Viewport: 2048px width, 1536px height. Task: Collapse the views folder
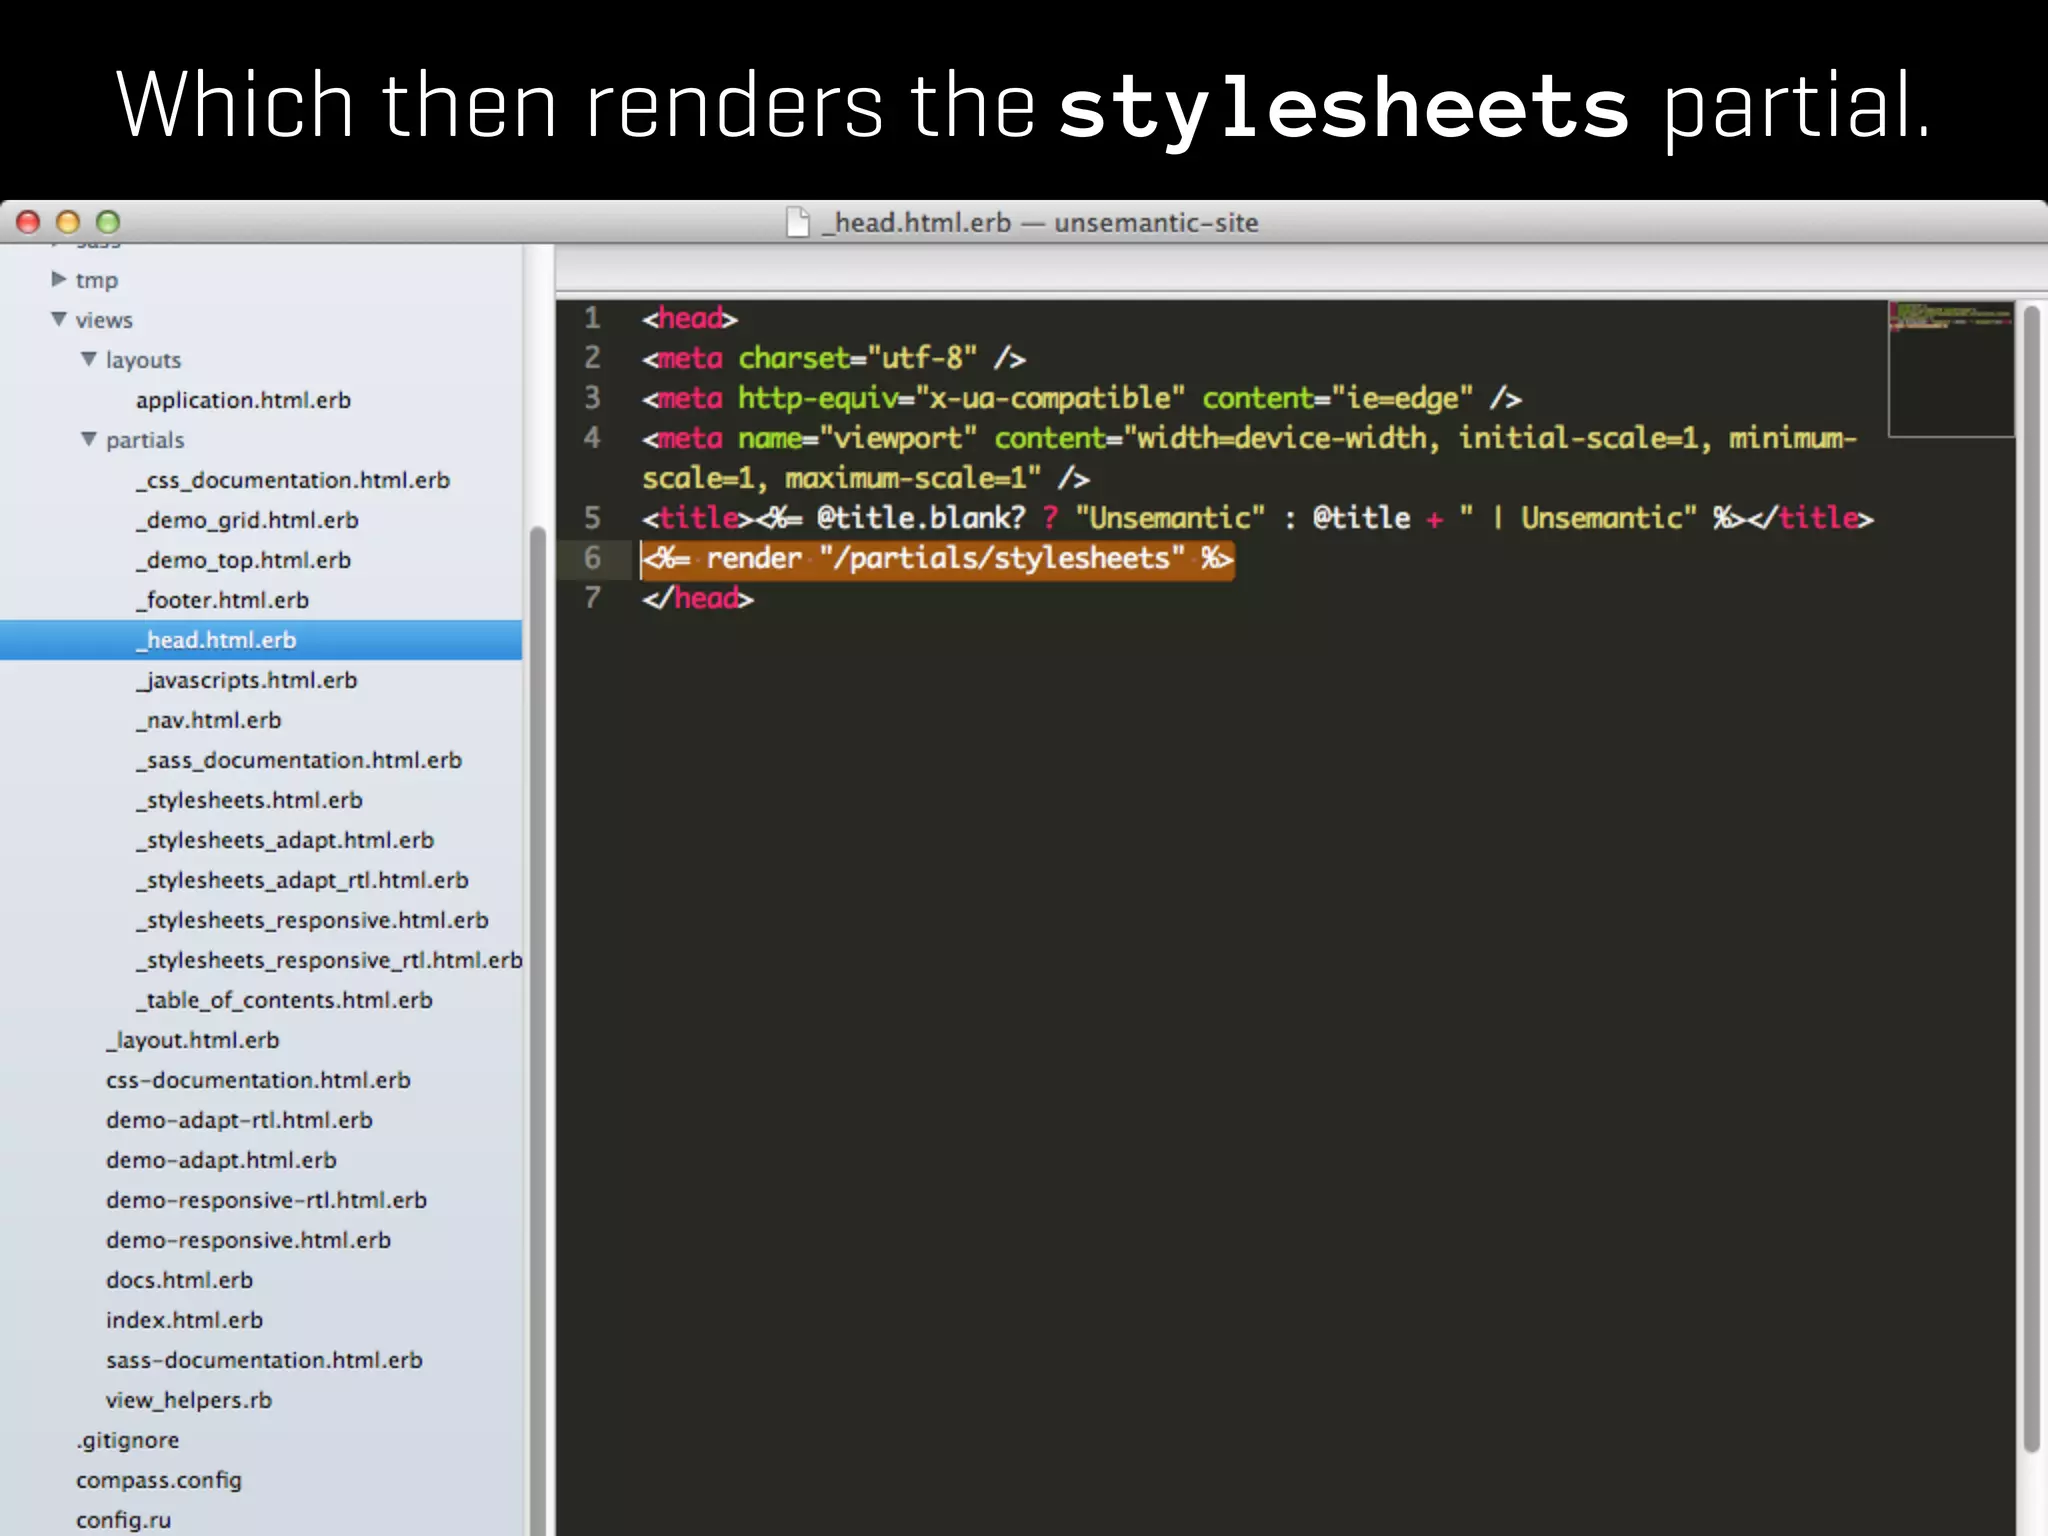point(59,319)
